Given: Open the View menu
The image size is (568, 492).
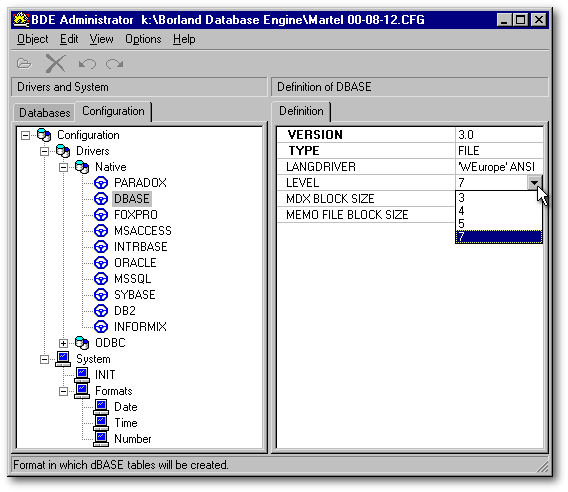Looking at the screenshot, I should click(x=101, y=39).
